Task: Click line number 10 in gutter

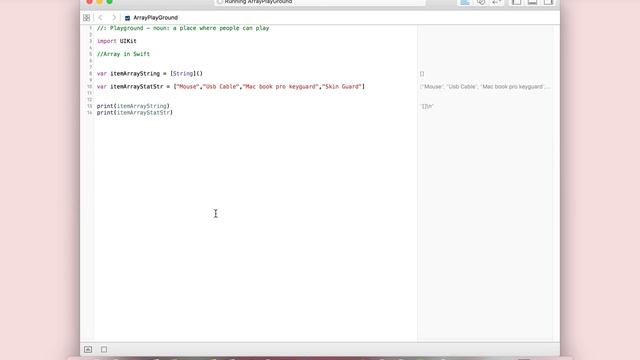Action: click(x=90, y=87)
